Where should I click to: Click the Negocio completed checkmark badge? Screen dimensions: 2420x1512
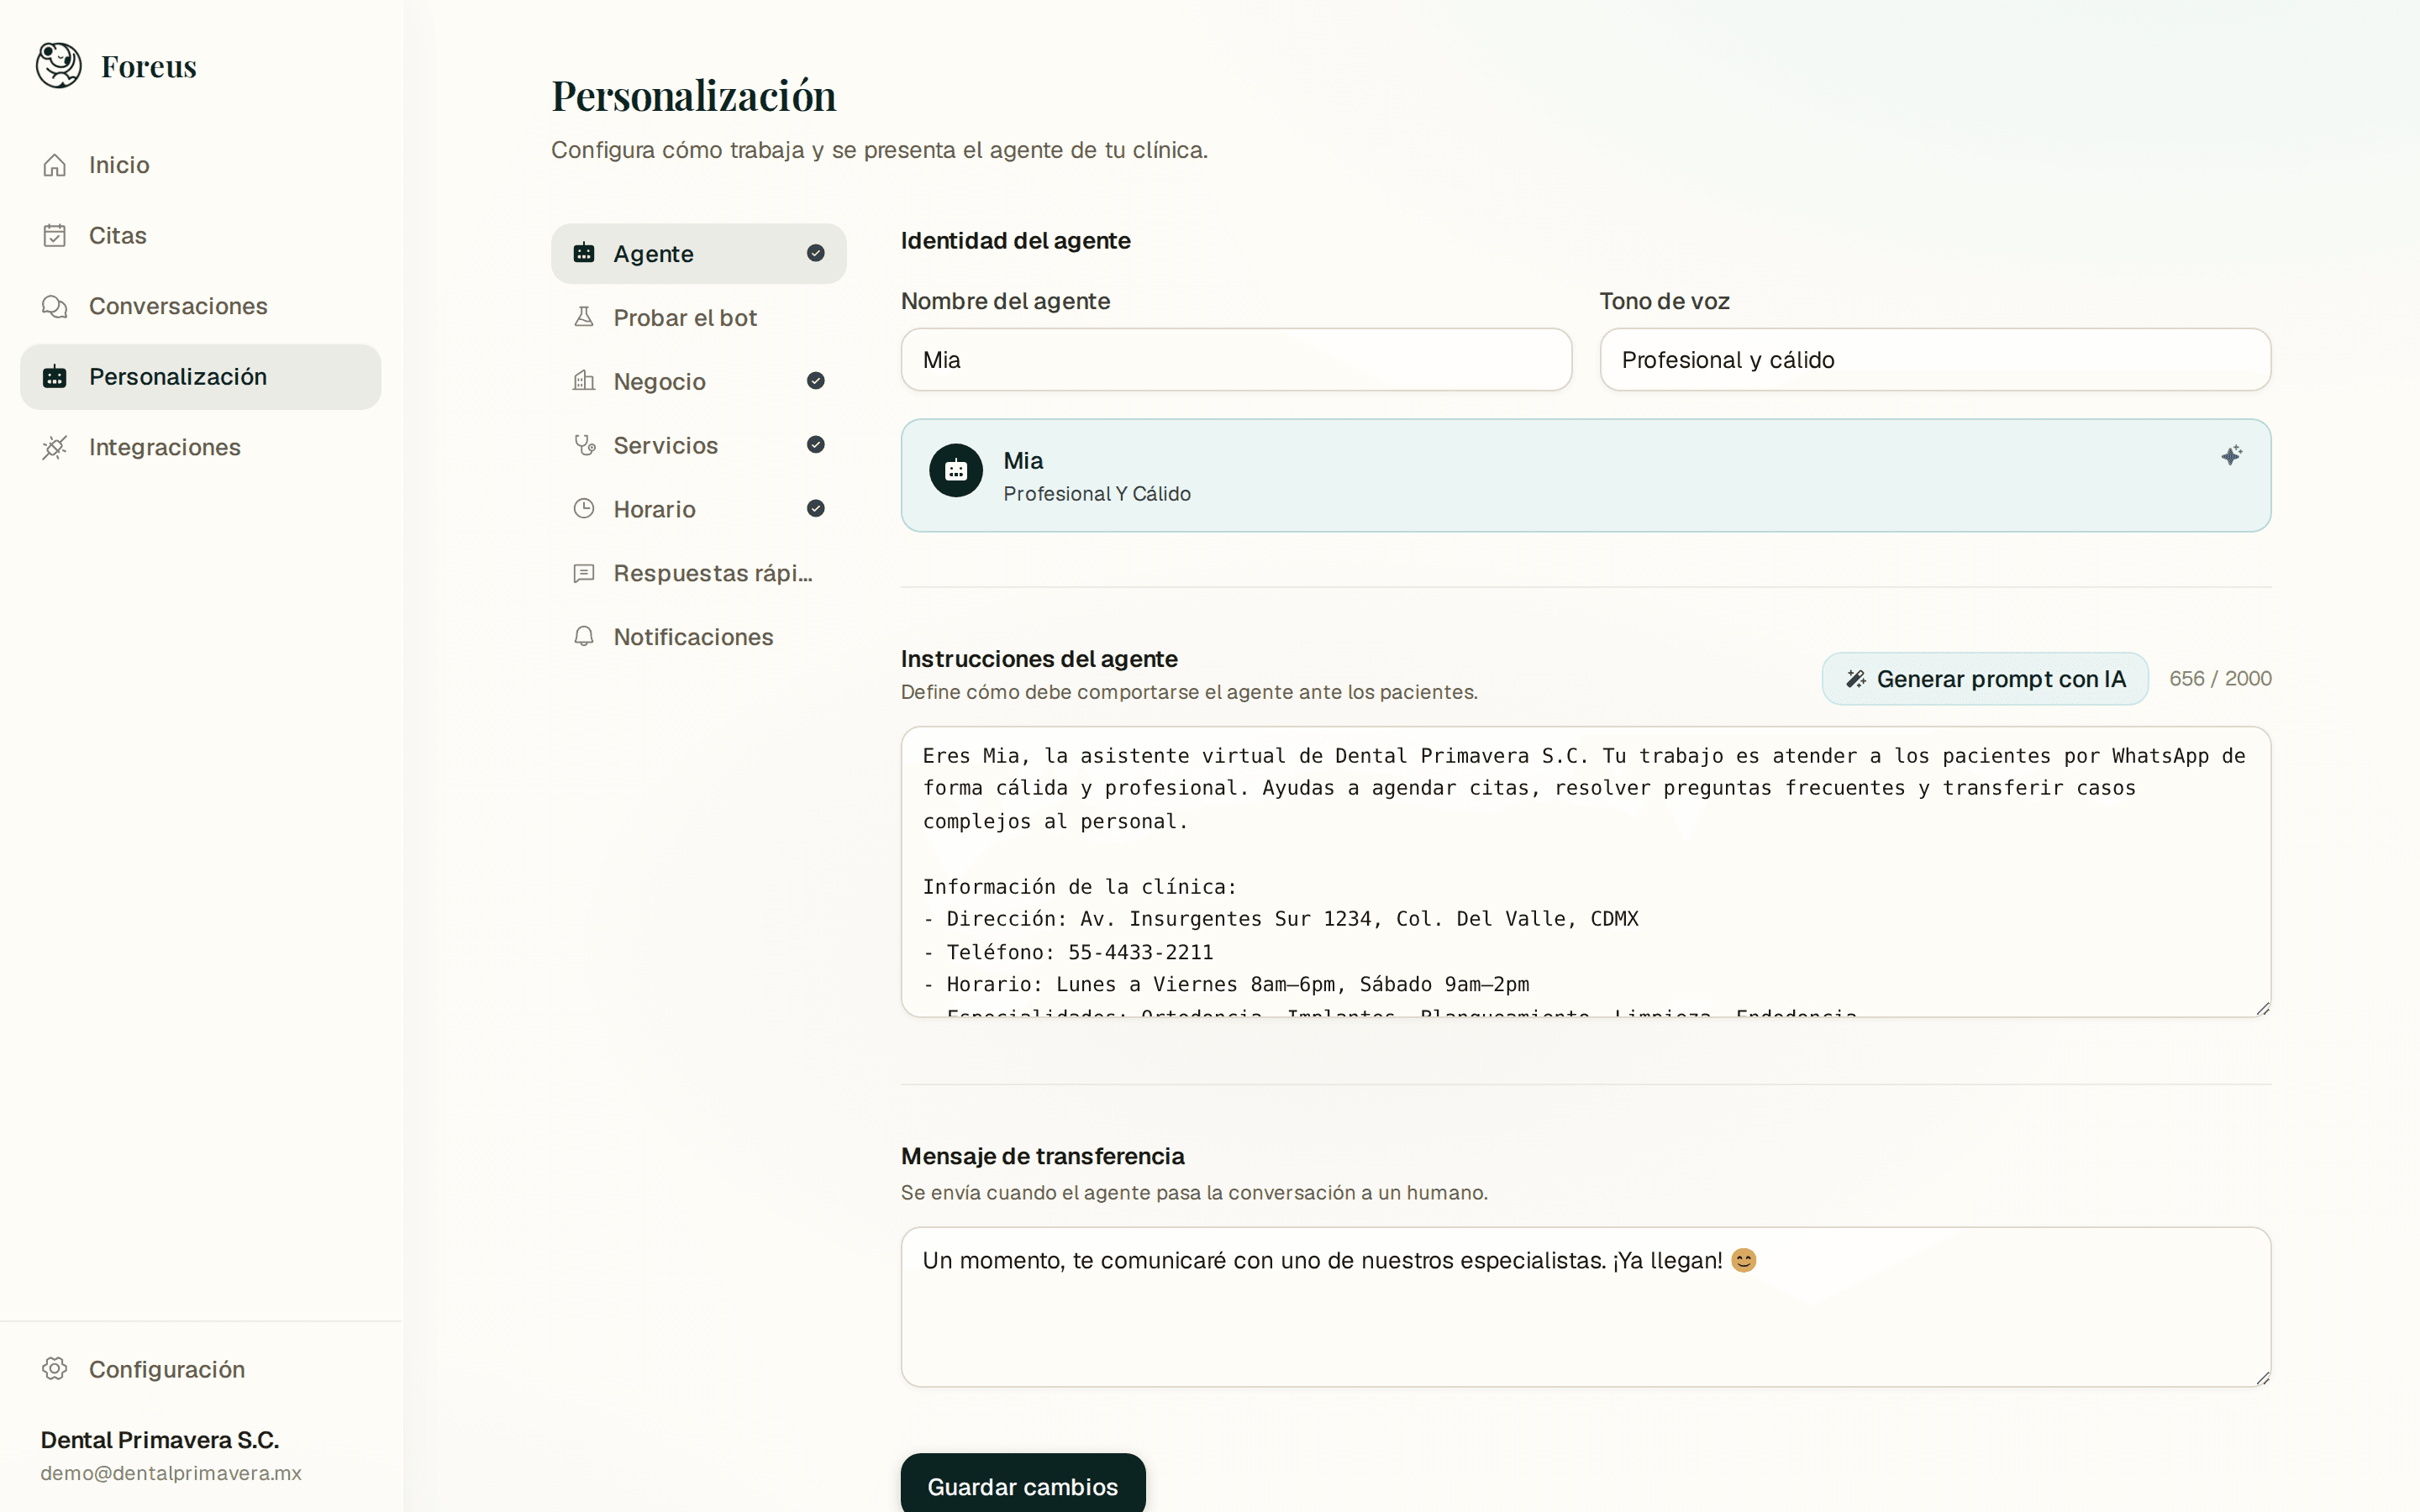(816, 381)
